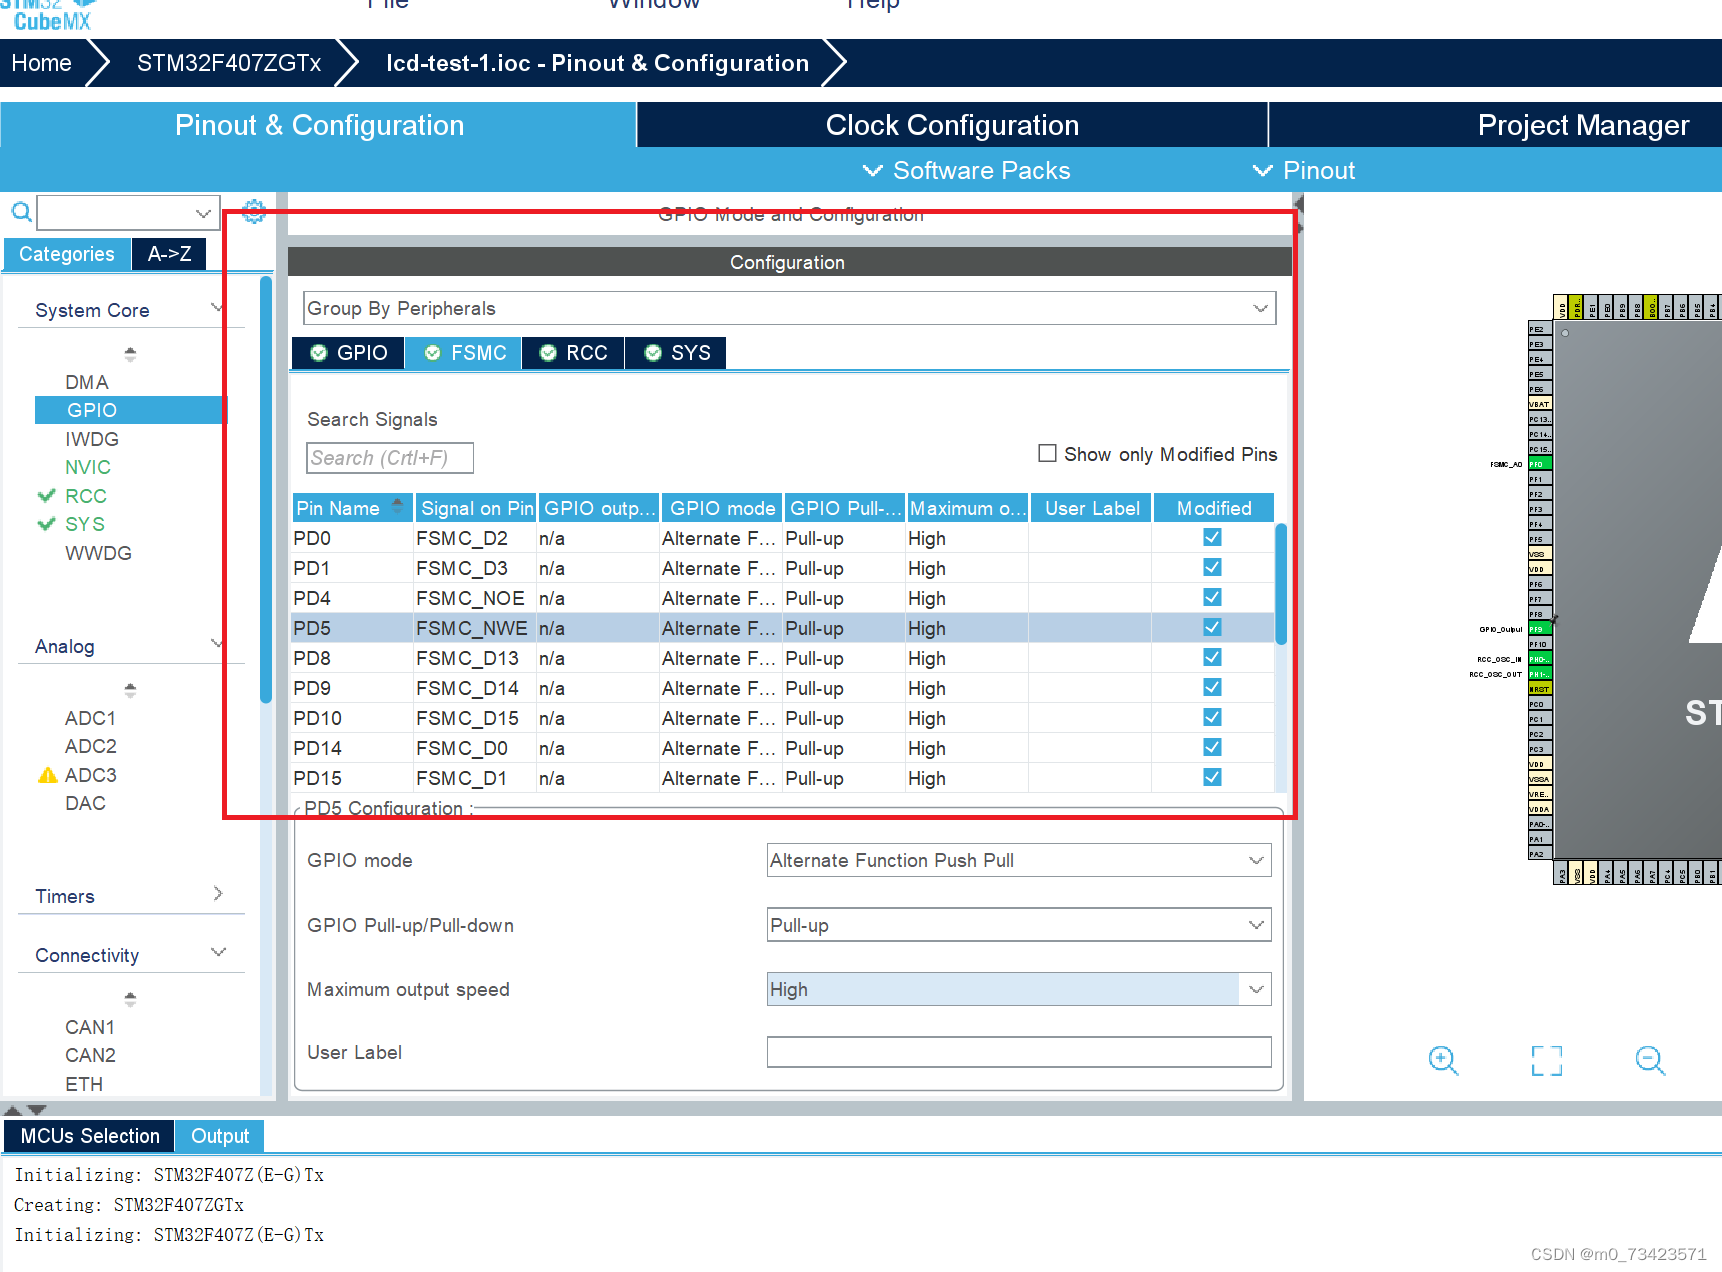
Task: Select IWDG in System Core list
Action: [x=92, y=439]
